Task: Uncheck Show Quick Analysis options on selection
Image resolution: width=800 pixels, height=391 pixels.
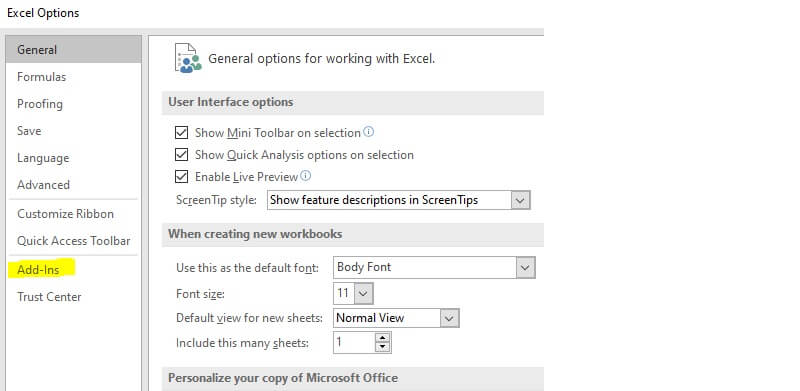Action: point(181,155)
